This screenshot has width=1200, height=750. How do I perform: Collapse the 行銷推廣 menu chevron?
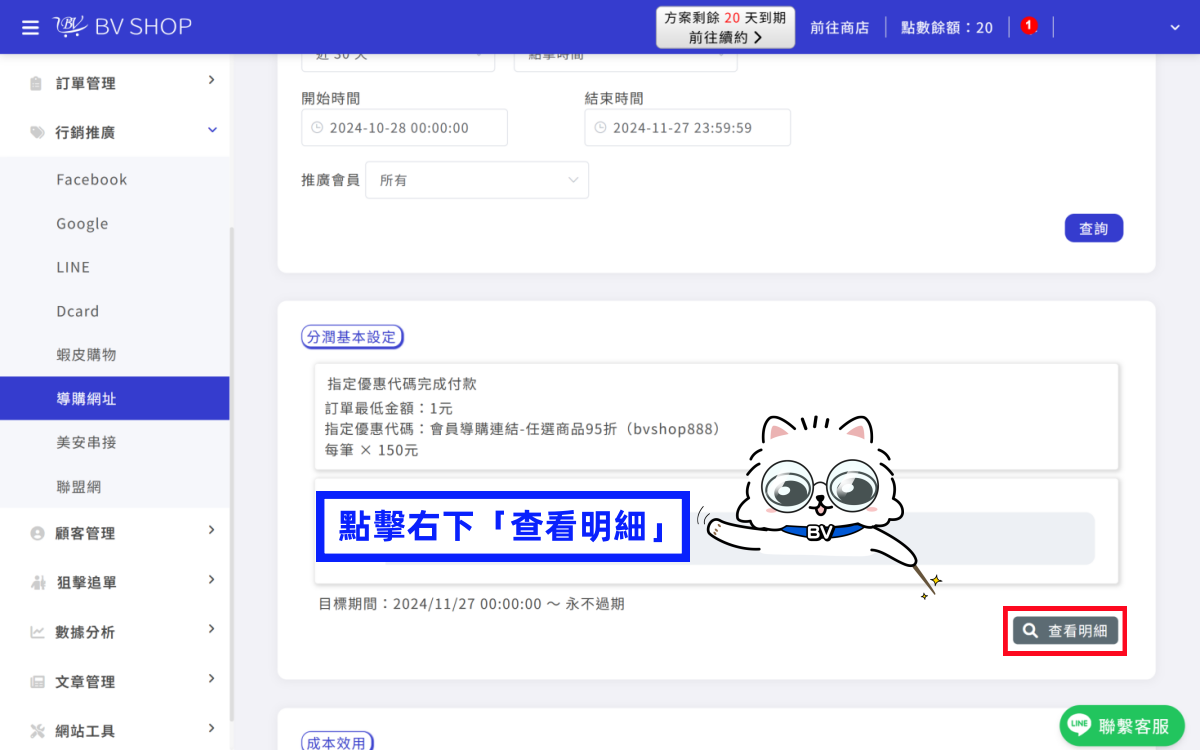211,130
